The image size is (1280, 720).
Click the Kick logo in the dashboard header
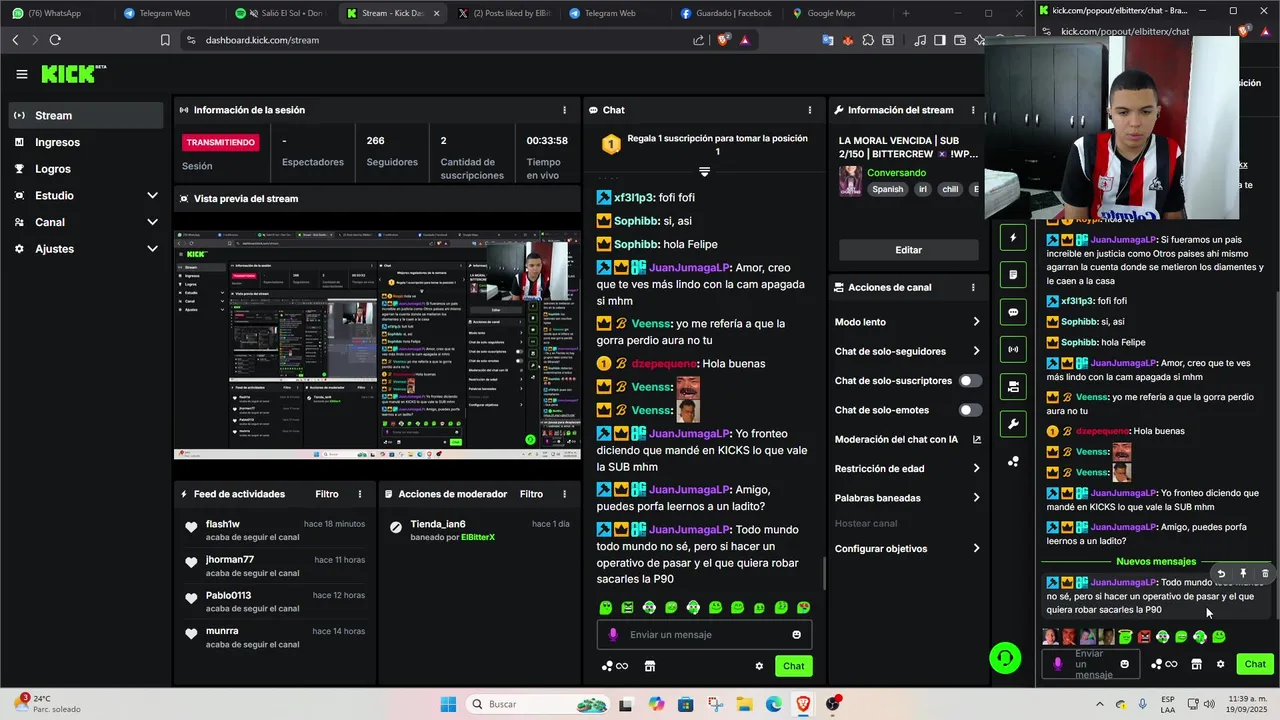coord(73,74)
